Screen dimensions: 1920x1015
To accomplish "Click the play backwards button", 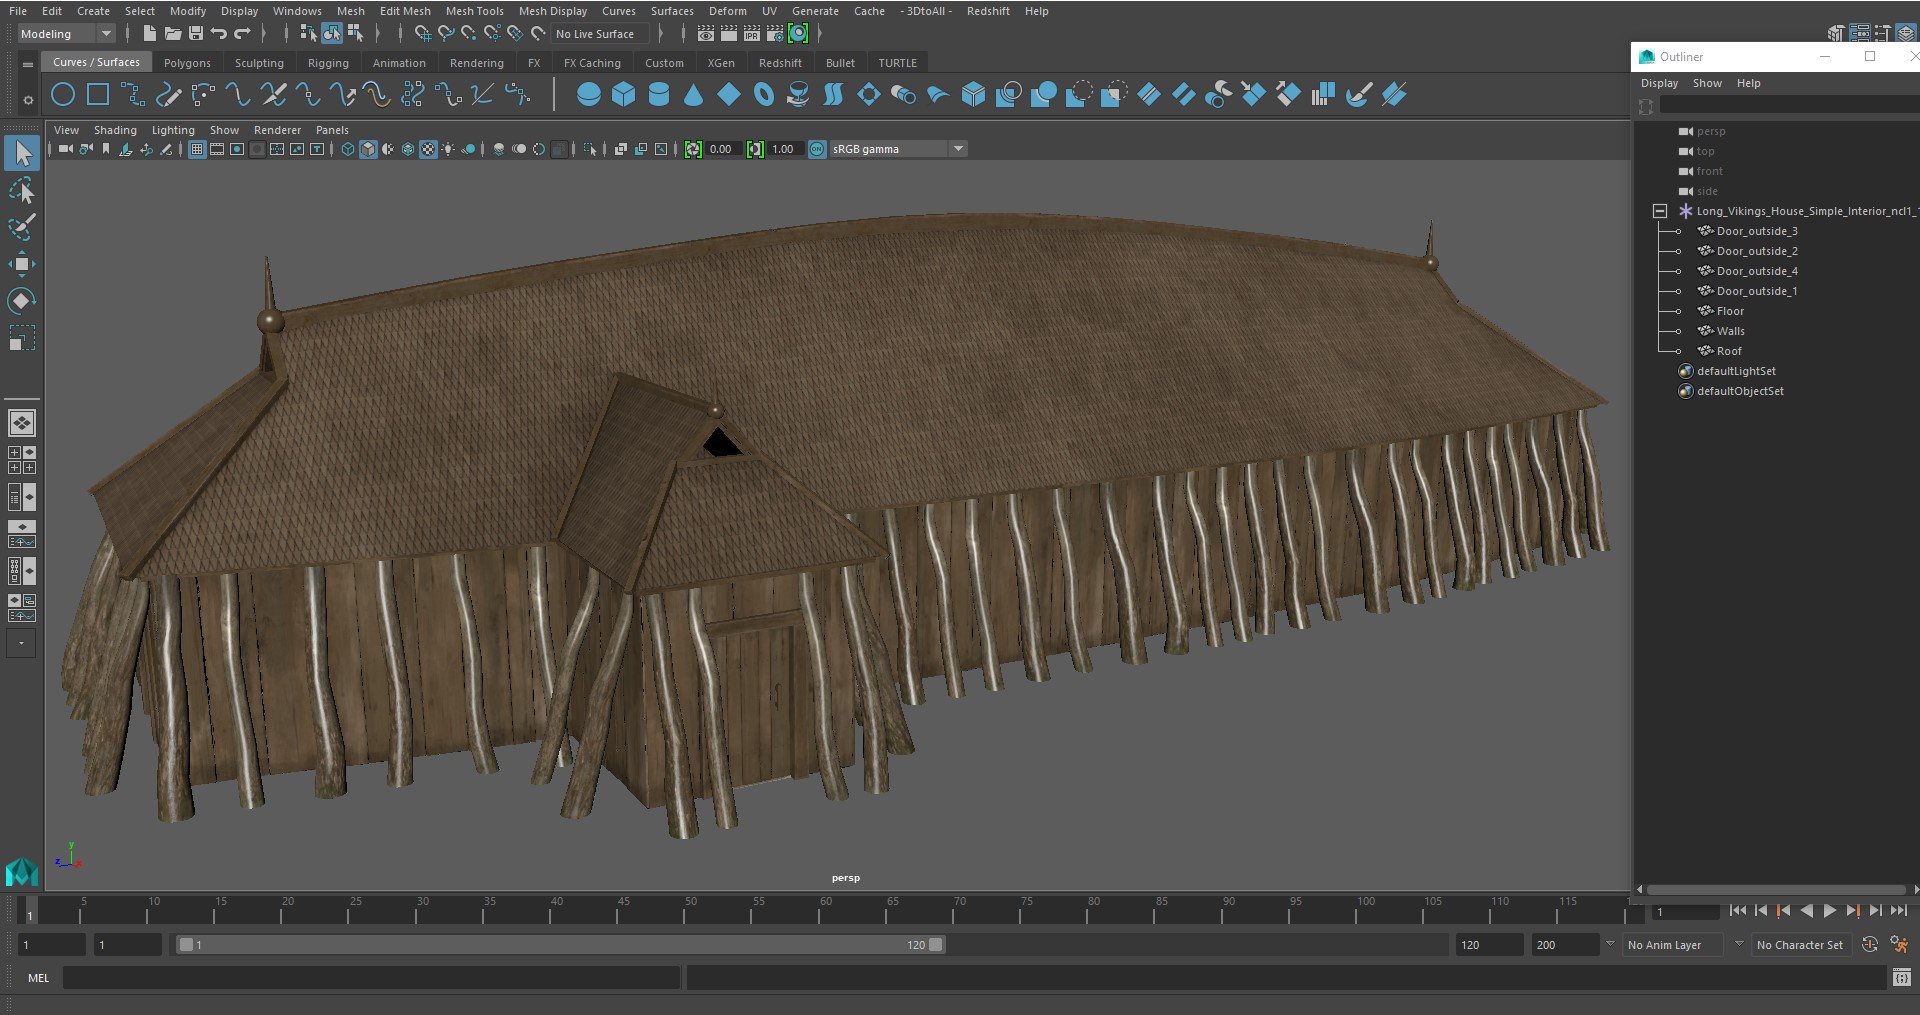I will point(1806,910).
